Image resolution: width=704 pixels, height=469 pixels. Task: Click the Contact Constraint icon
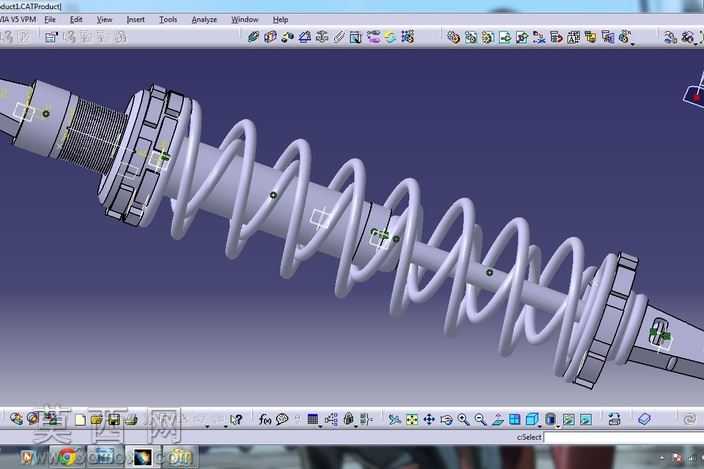coord(270,37)
